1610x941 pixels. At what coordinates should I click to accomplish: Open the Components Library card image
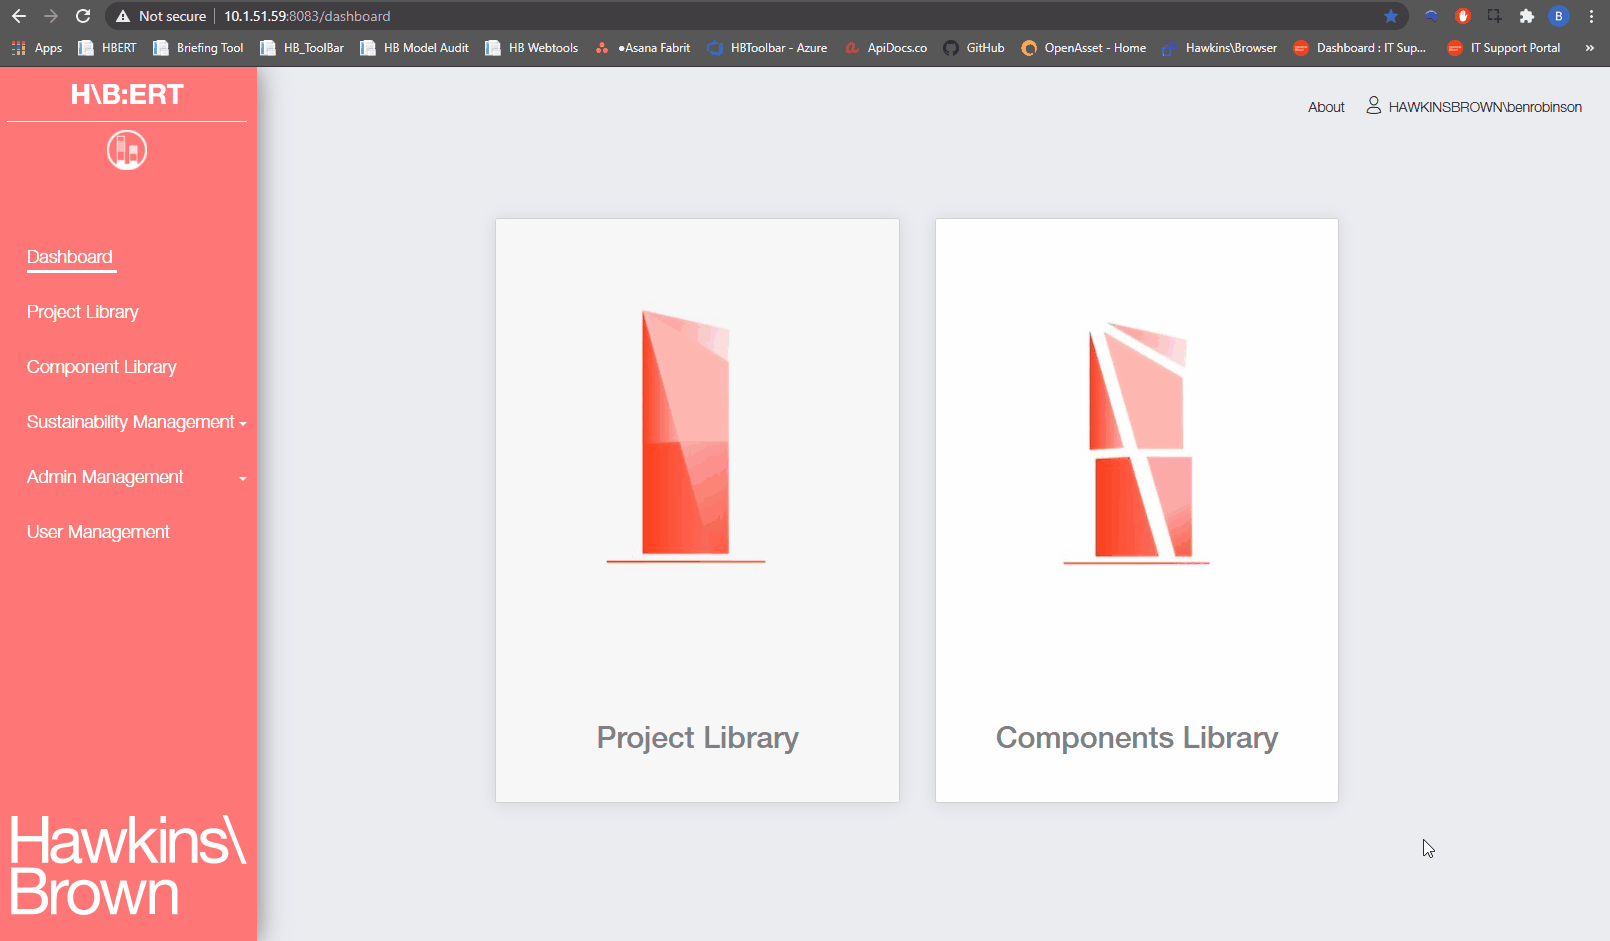pos(1137,443)
